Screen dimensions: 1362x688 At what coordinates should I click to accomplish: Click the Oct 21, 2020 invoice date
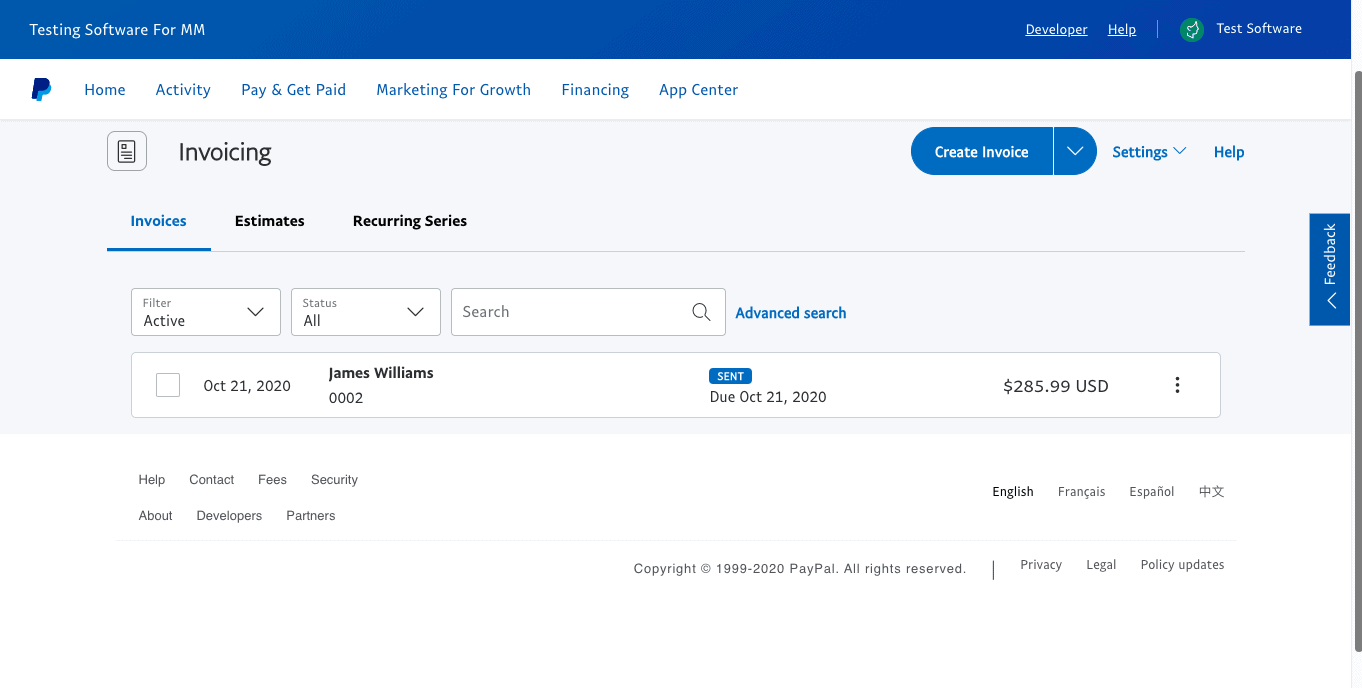247,386
